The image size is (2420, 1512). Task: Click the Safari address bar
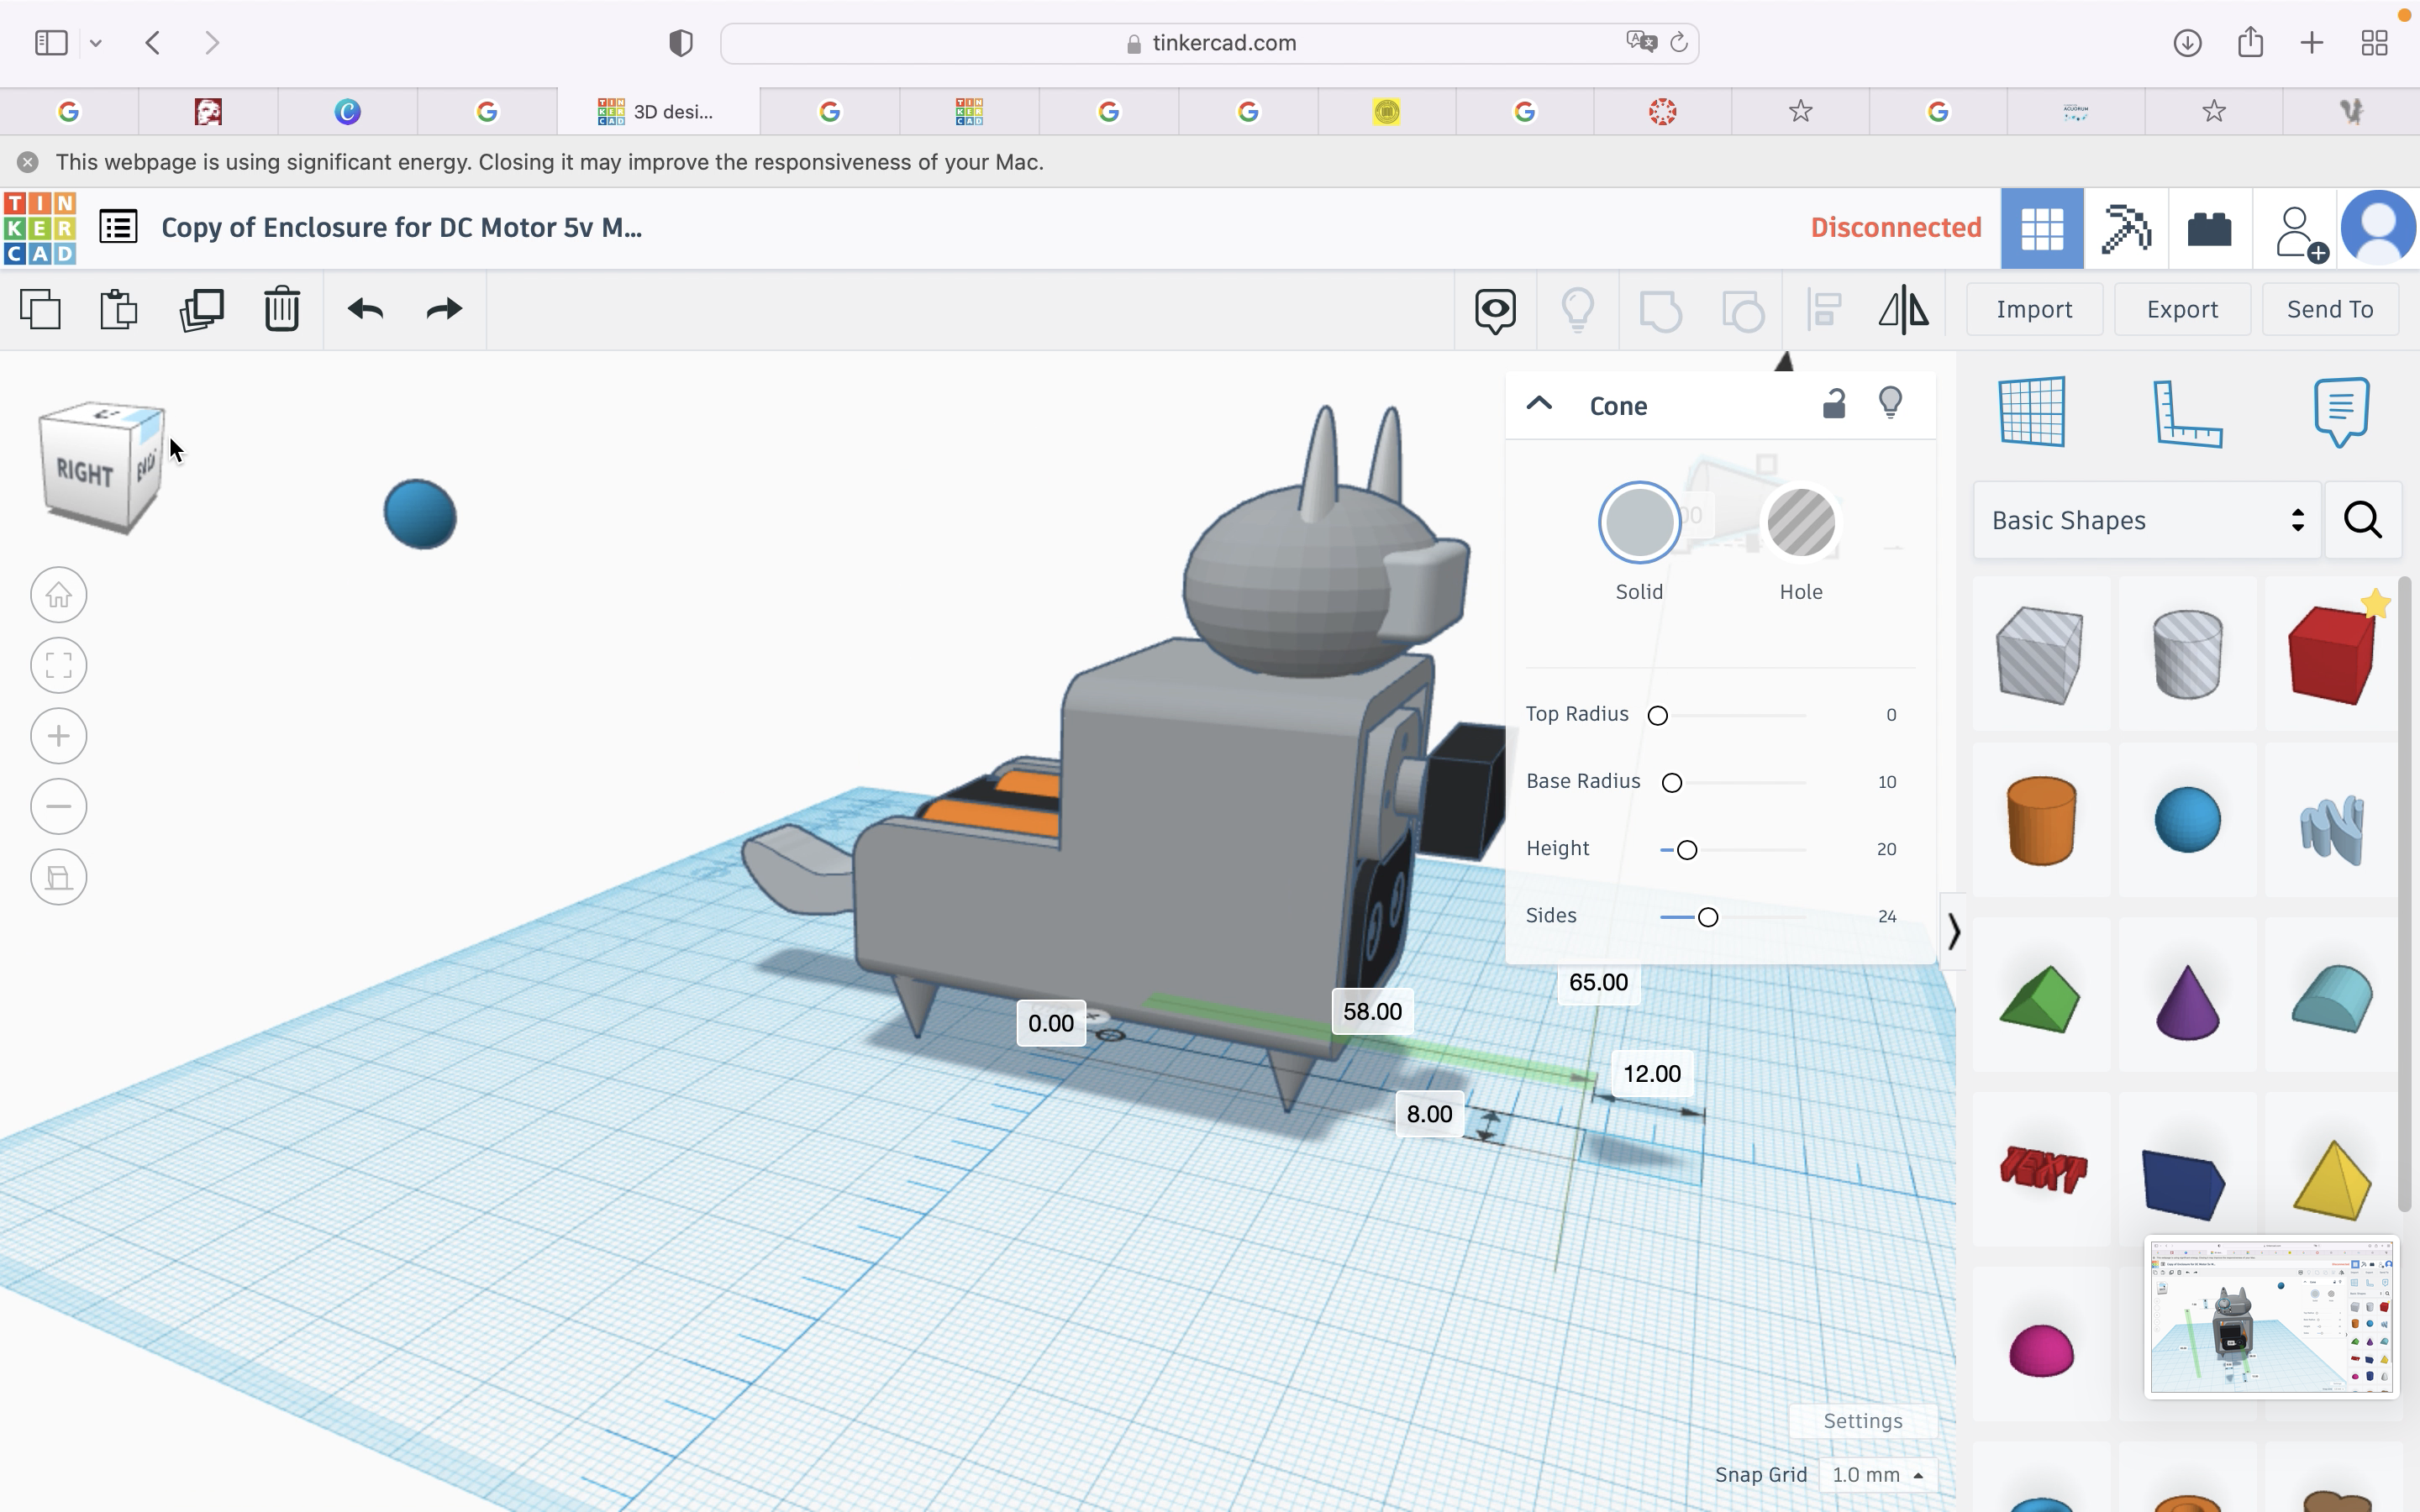click(x=1209, y=43)
